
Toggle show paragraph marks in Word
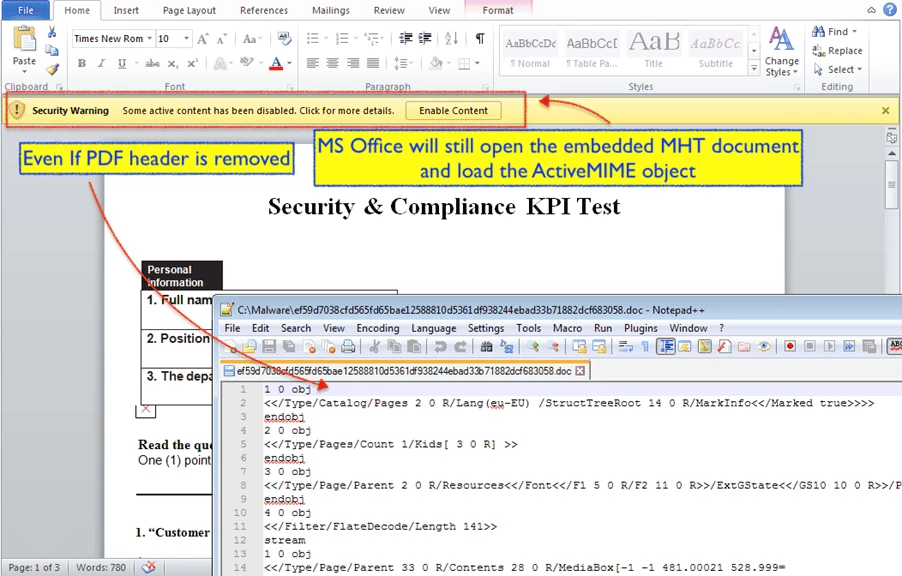click(x=480, y=38)
